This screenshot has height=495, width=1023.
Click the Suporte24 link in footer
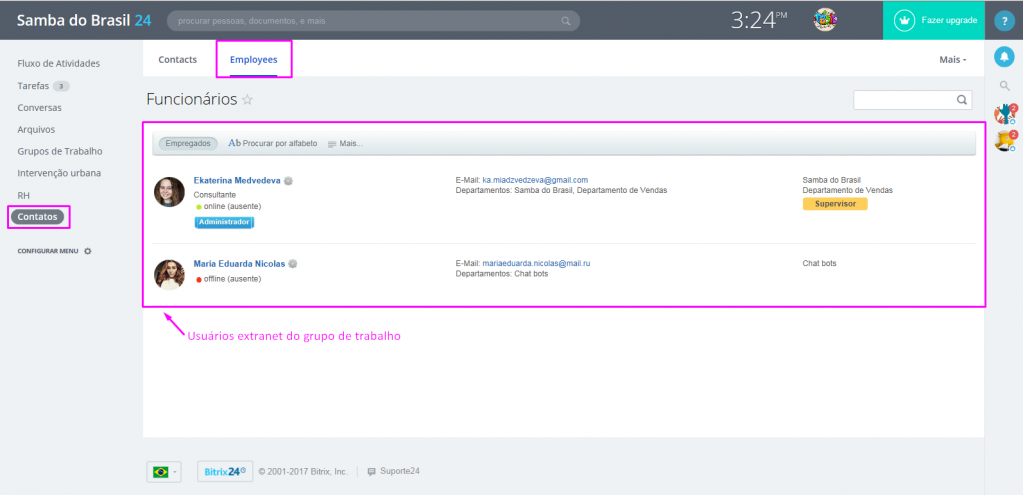tap(399, 472)
